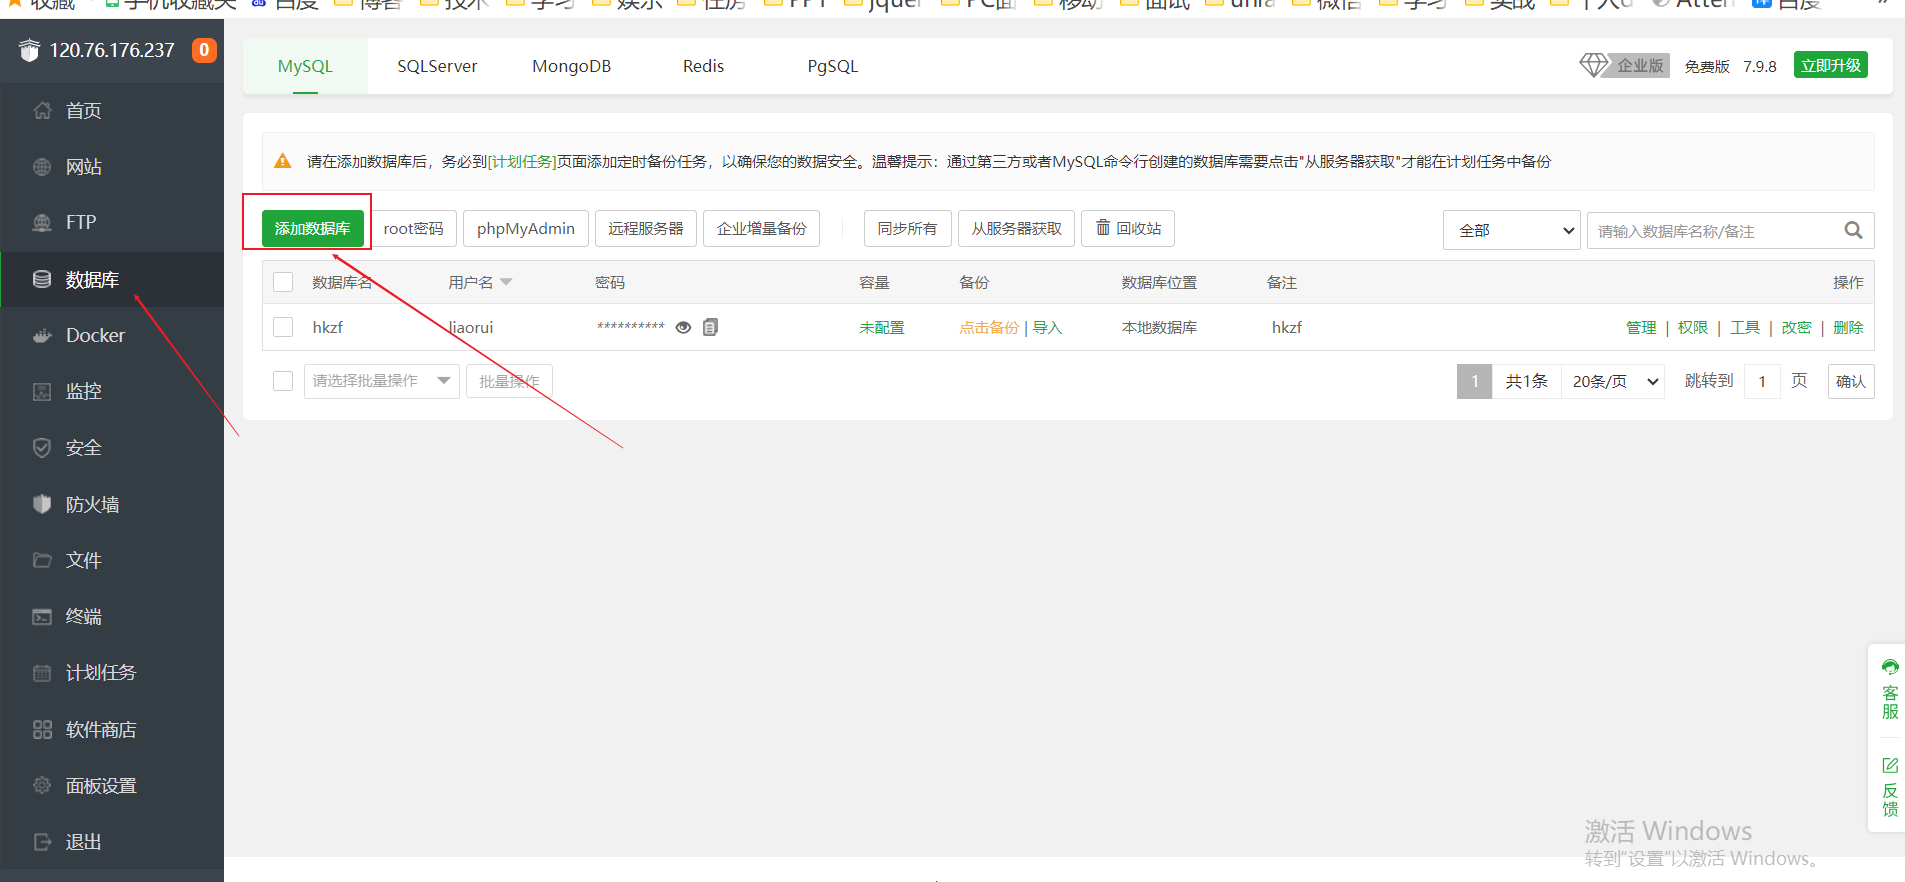Click the root密码 button
The height and width of the screenshot is (882, 1905).
click(413, 229)
